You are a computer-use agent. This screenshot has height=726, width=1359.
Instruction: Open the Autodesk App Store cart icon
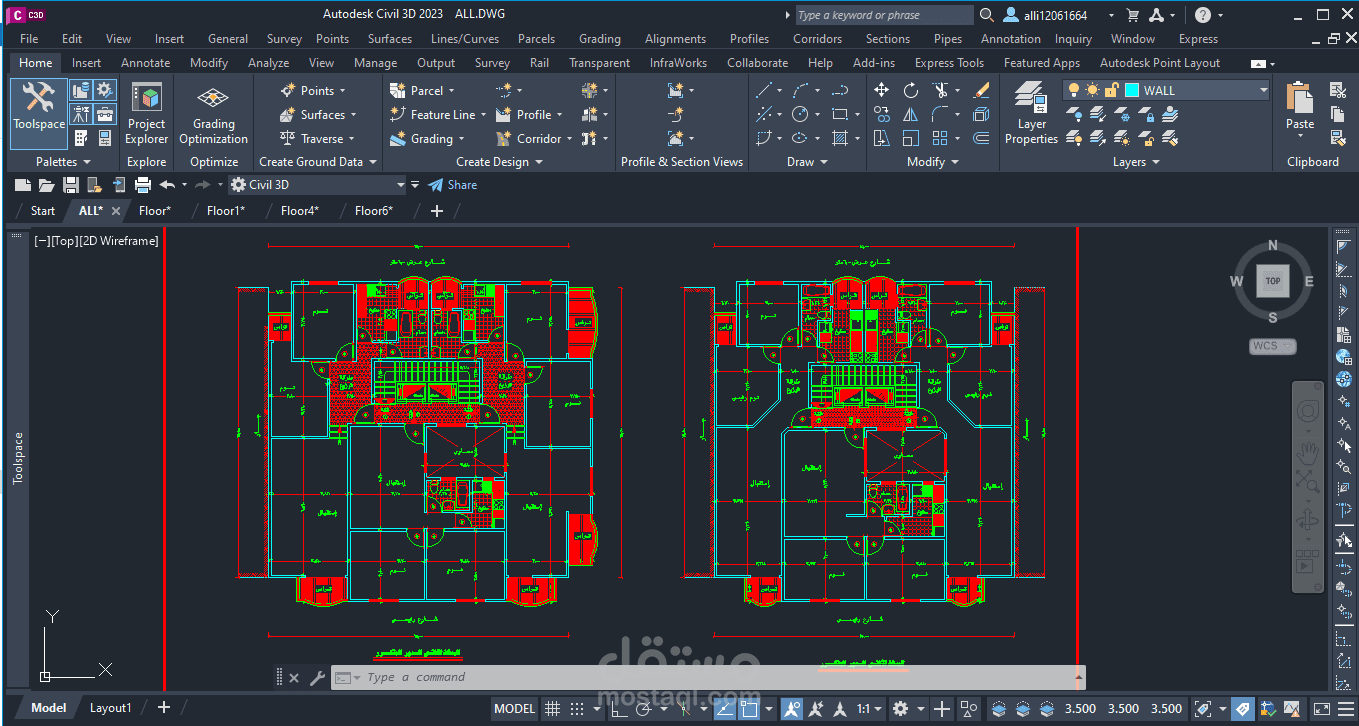1133,15
